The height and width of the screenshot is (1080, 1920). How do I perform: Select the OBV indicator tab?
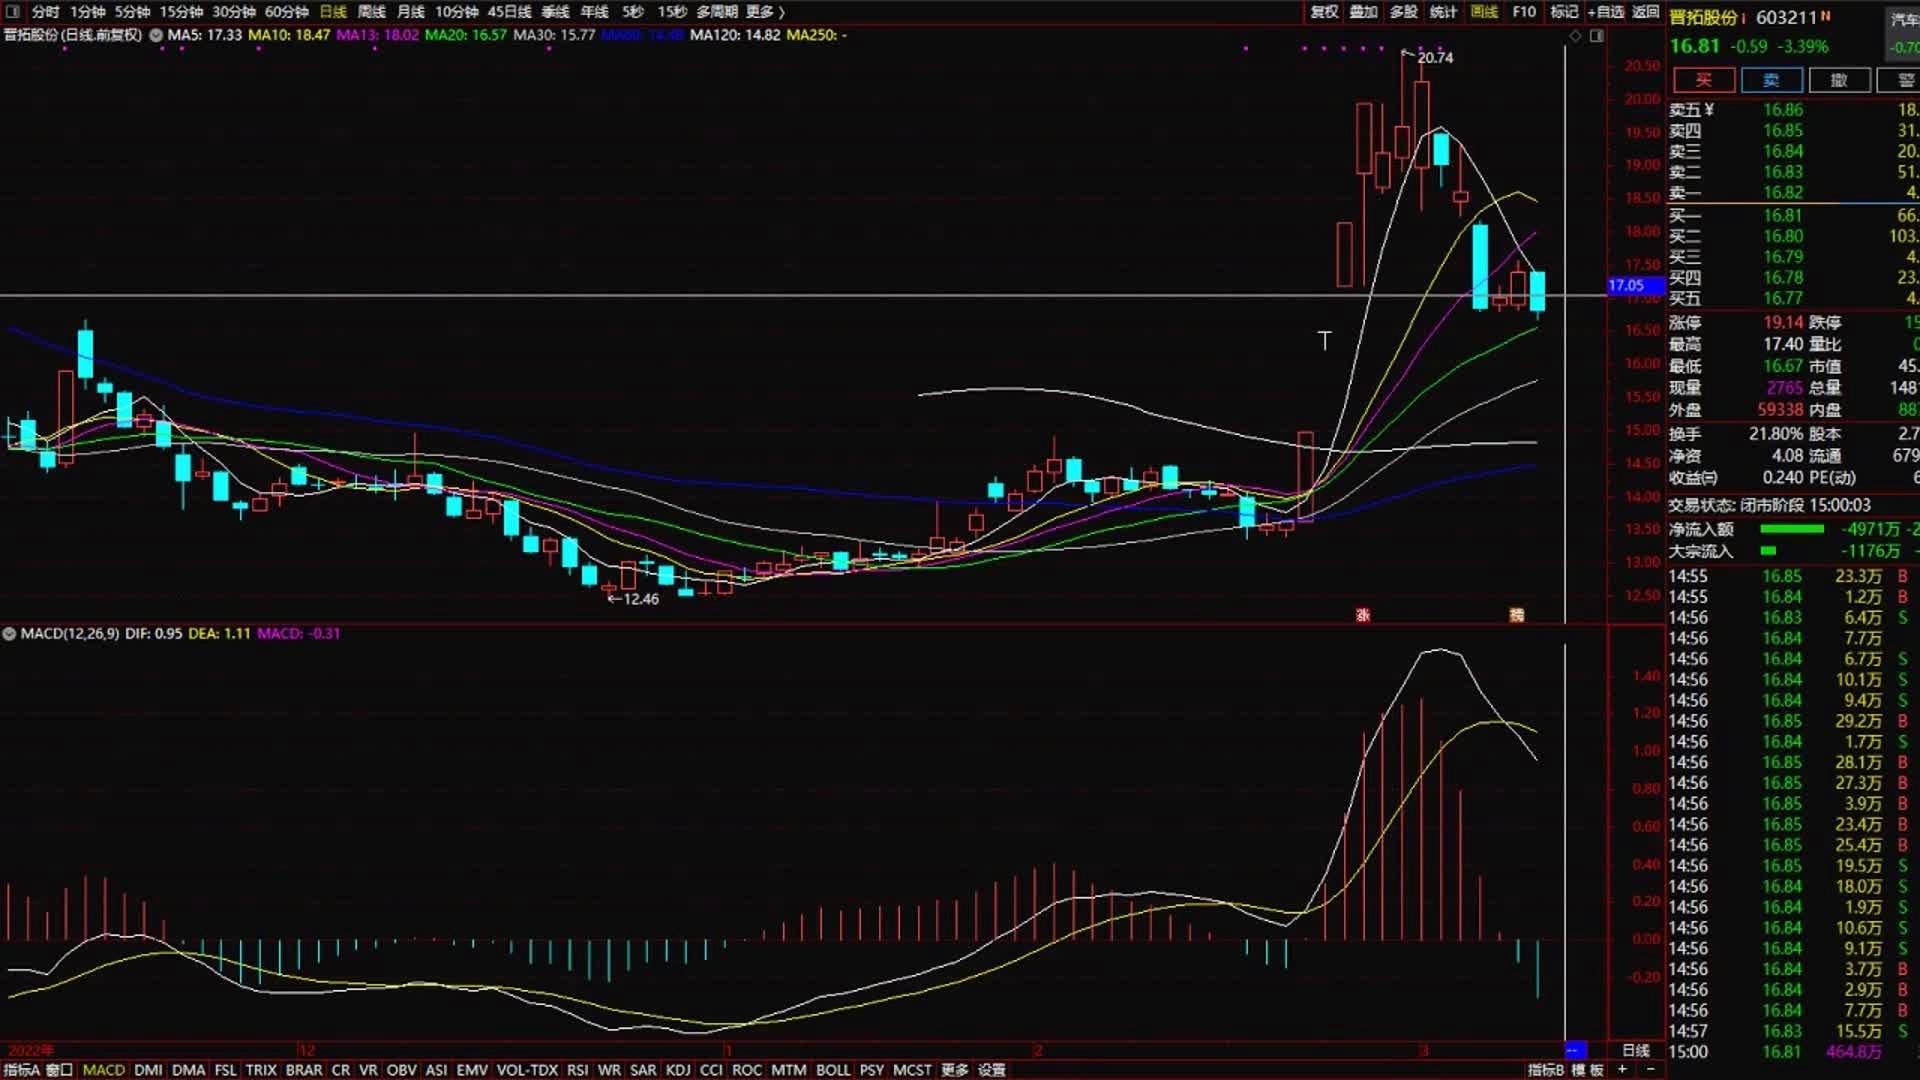click(x=401, y=1070)
